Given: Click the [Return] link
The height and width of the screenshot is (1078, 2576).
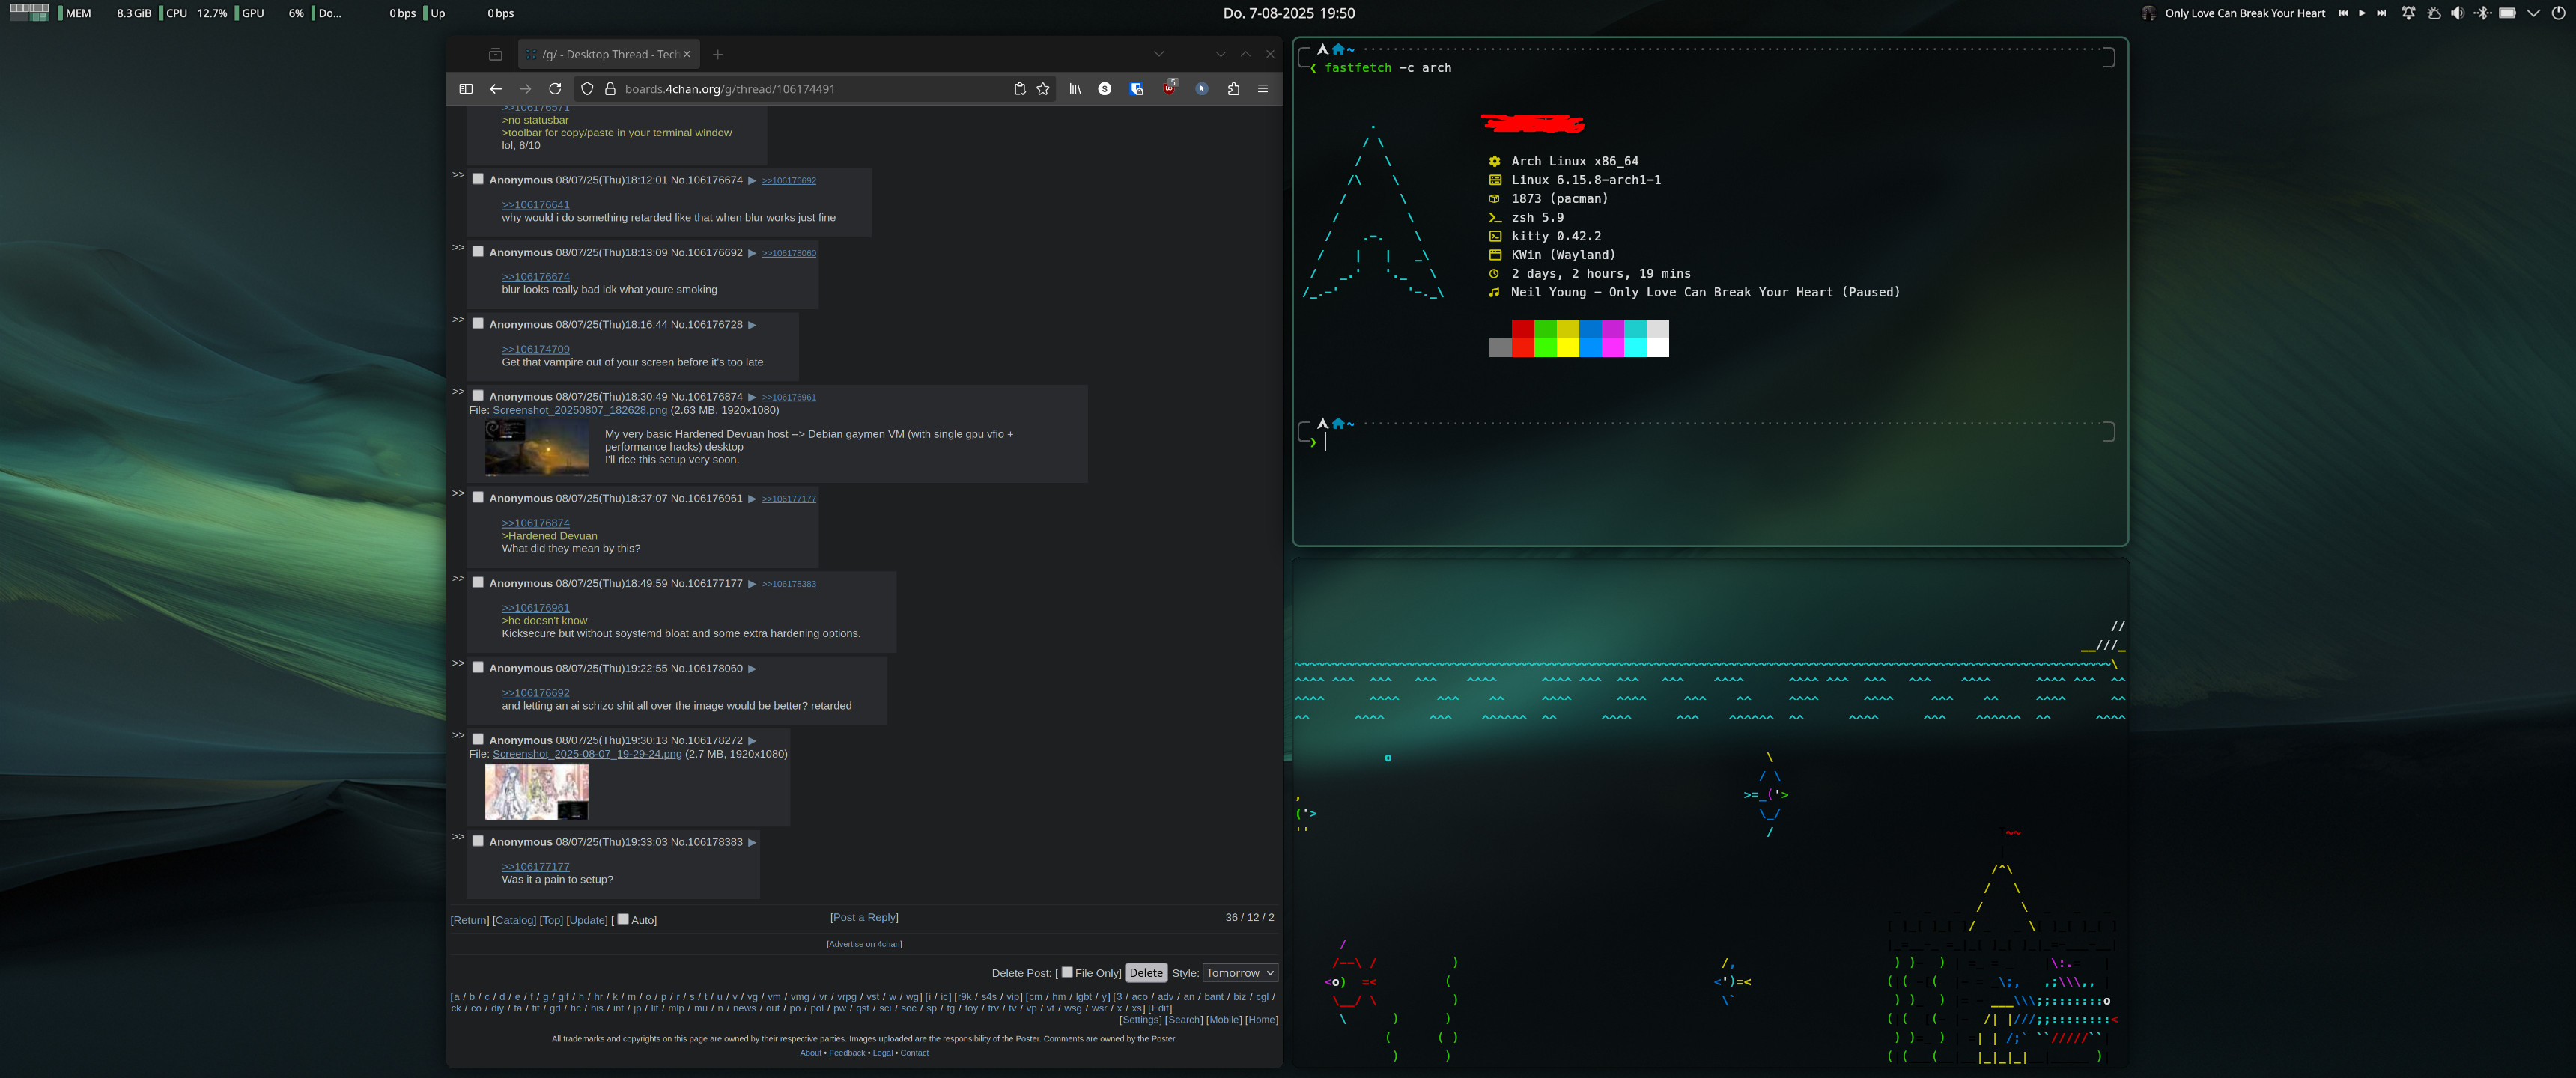Looking at the screenshot, I should point(470,920).
